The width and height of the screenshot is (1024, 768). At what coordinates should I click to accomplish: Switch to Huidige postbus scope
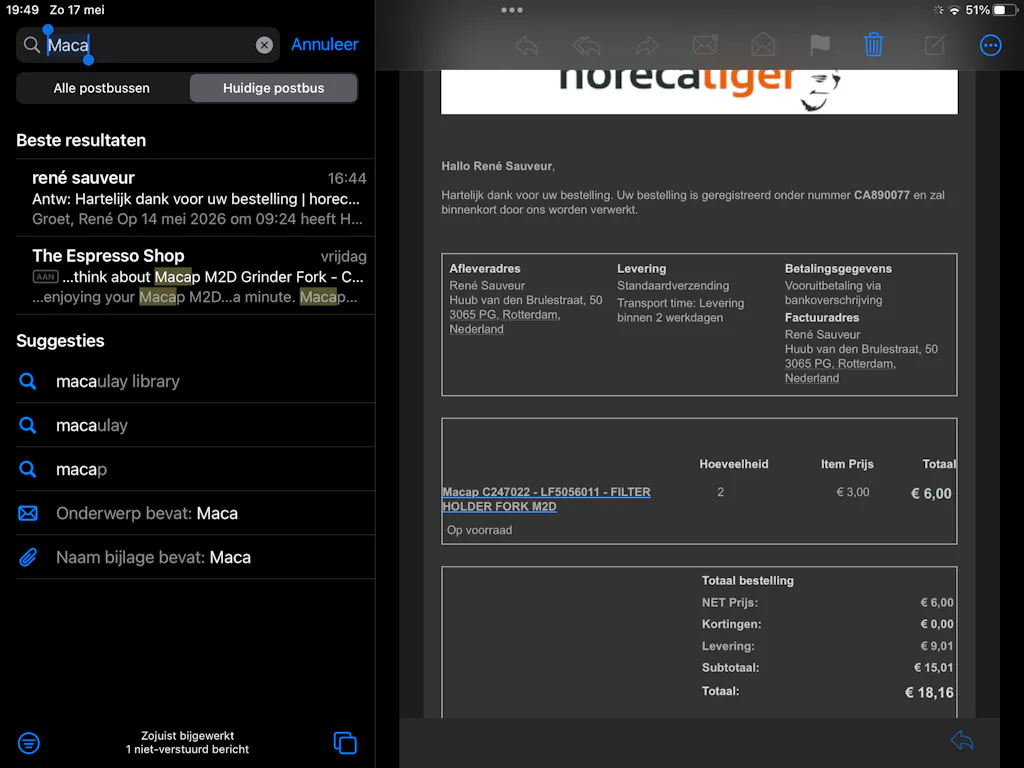pos(274,88)
